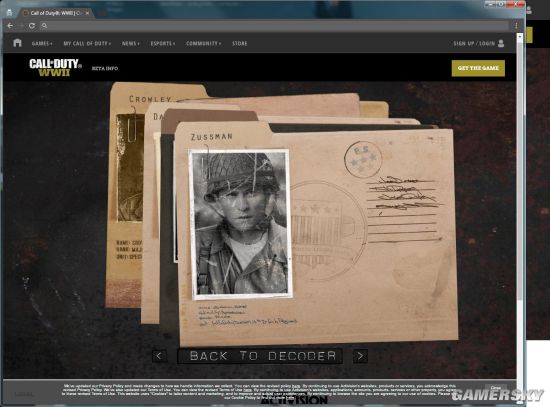550x407 pixels.
Task: Open the Store menu item
Action: (x=240, y=44)
